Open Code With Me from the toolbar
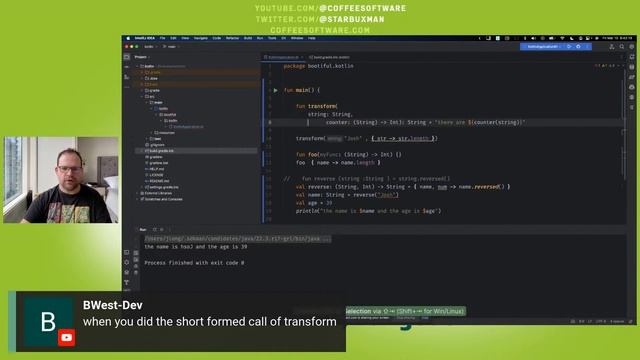The height and width of the screenshot is (360, 640). (611, 47)
